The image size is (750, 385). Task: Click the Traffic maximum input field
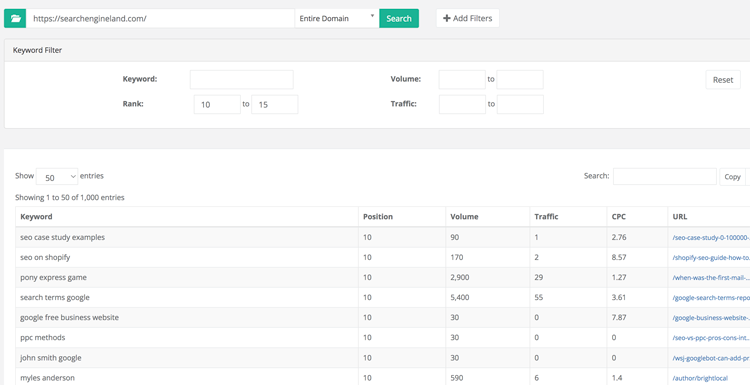coord(520,104)
